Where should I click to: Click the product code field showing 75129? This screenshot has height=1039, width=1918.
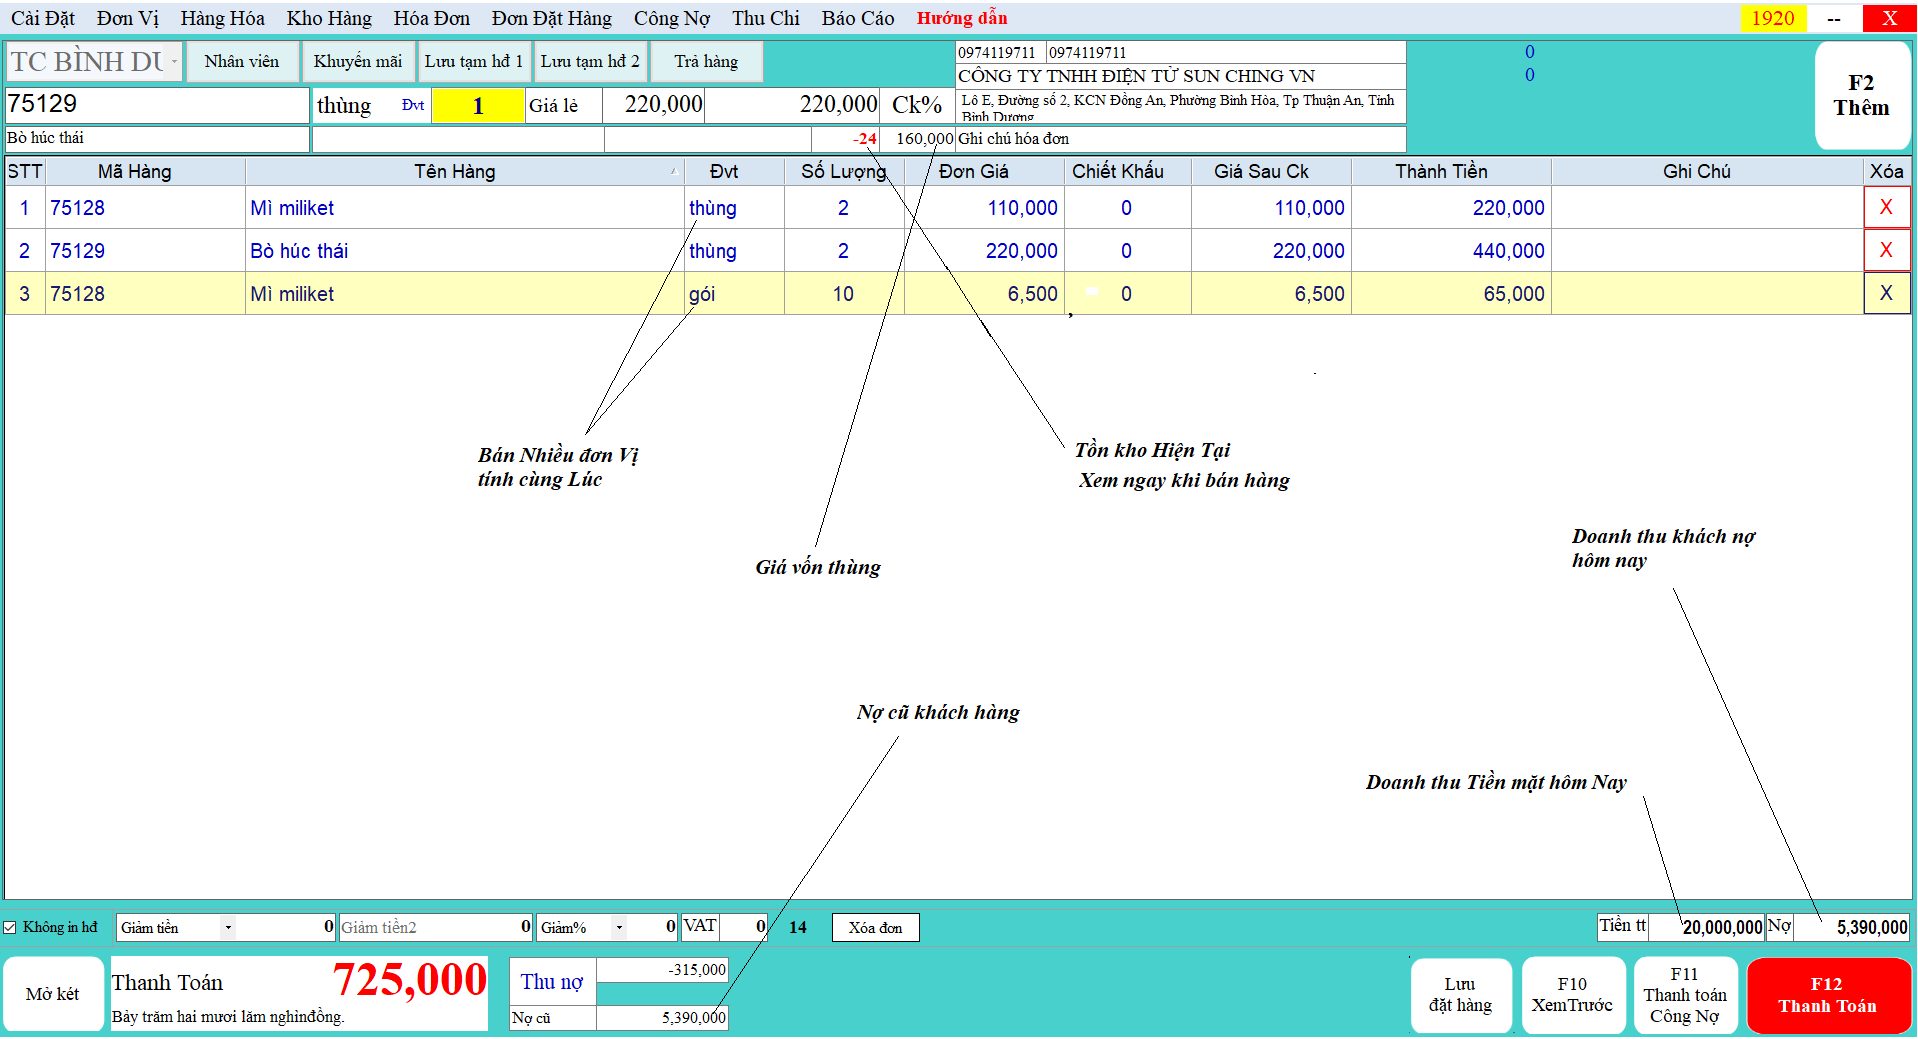tap(157, 105)
